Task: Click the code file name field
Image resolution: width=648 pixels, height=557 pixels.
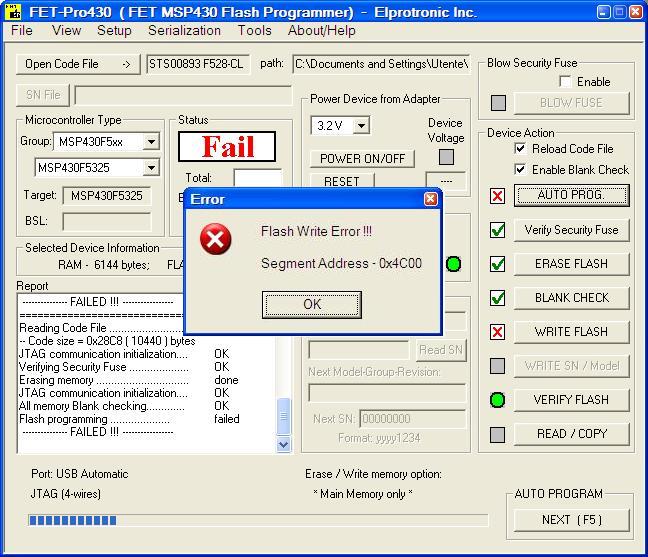Action: pos(198,64)
